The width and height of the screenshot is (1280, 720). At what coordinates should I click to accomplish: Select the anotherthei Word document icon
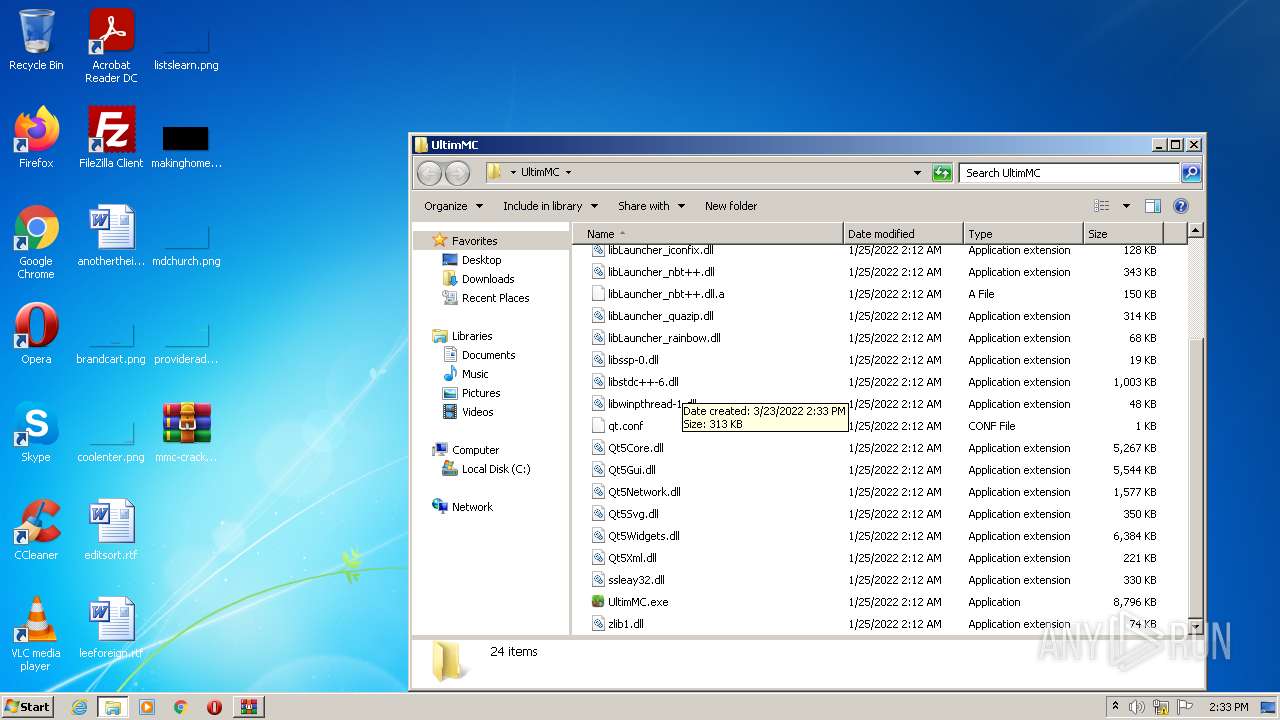(111, 236)
